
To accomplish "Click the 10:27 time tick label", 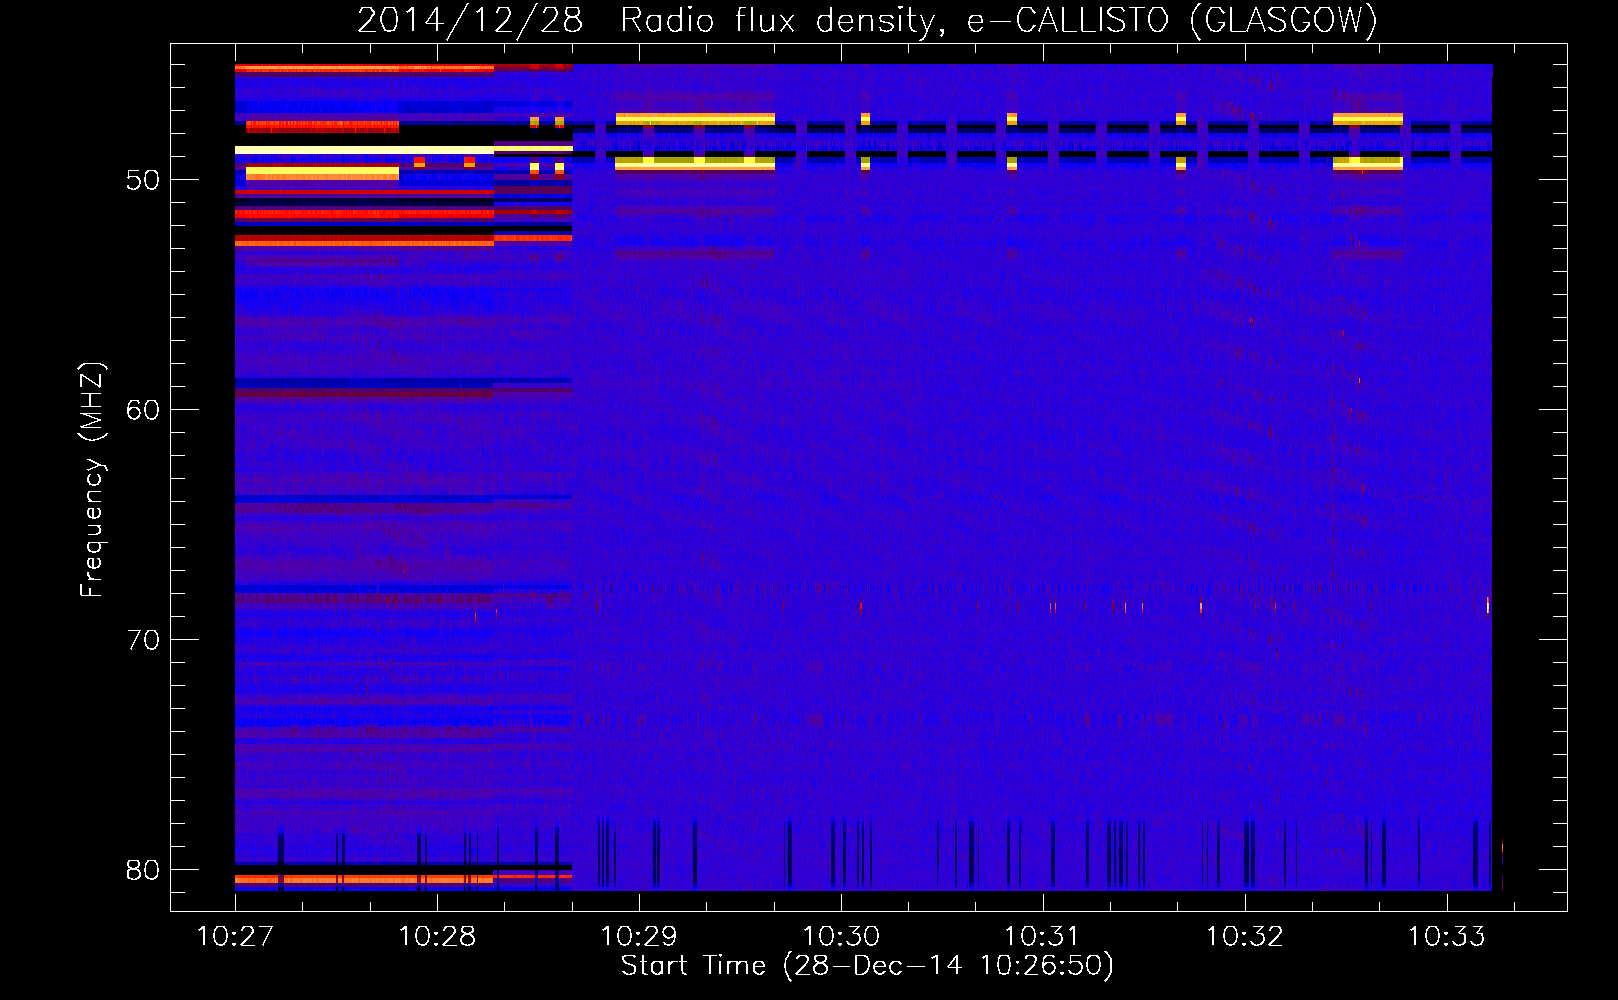I will point(235,937).
